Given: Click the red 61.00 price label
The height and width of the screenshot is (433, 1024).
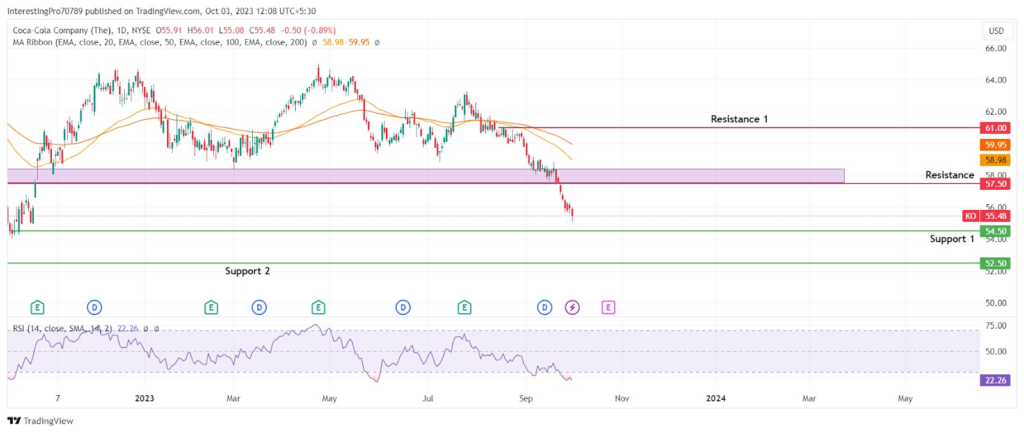Looking at the screenshot, I should [x=996, y=128].
